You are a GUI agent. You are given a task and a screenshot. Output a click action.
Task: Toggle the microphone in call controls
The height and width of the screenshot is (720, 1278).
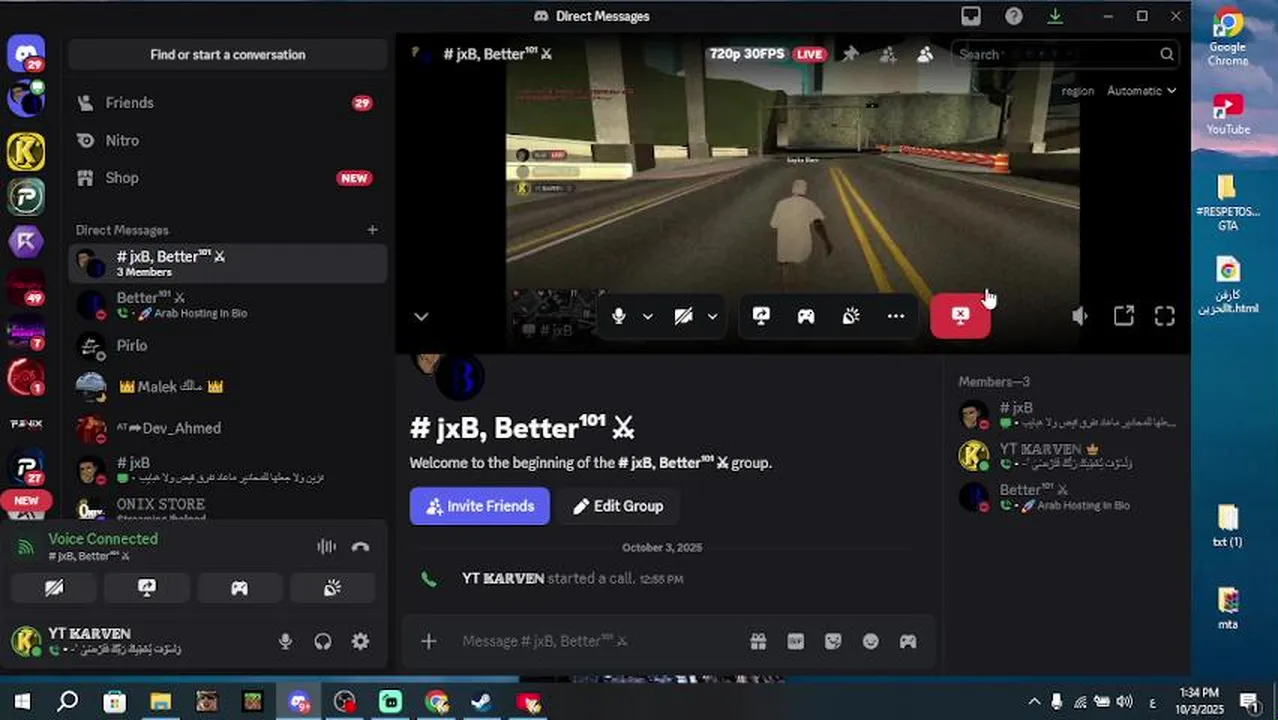[619, 316]
